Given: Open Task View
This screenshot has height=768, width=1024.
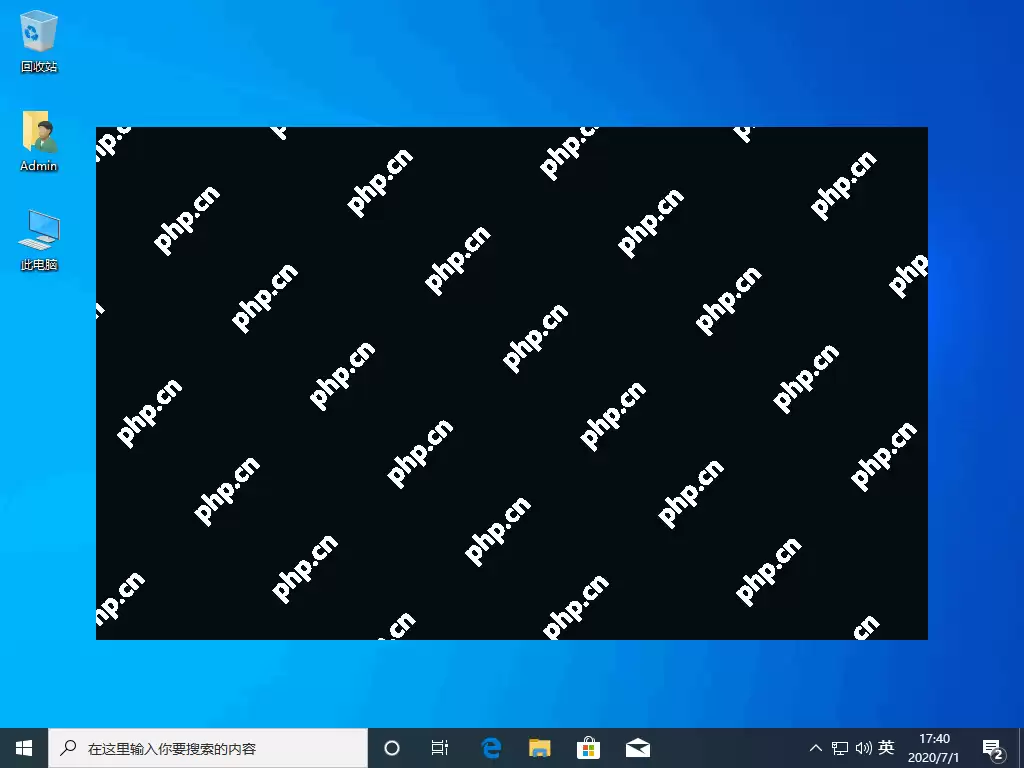Looking at the screenshot, I should pyautogui.click(x=440, y=747).
